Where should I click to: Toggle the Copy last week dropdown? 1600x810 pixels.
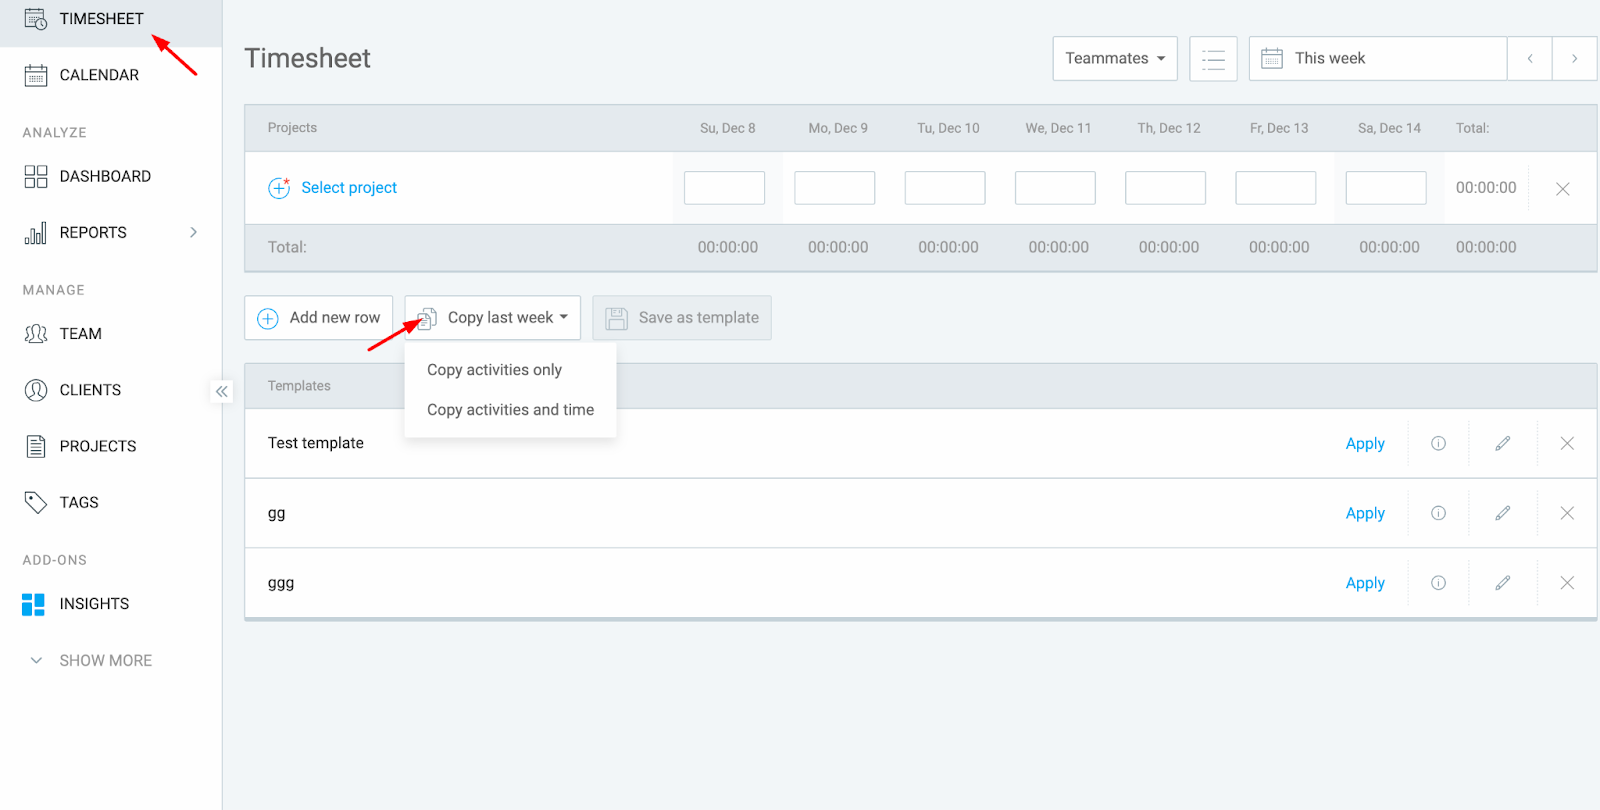[493, 318]
